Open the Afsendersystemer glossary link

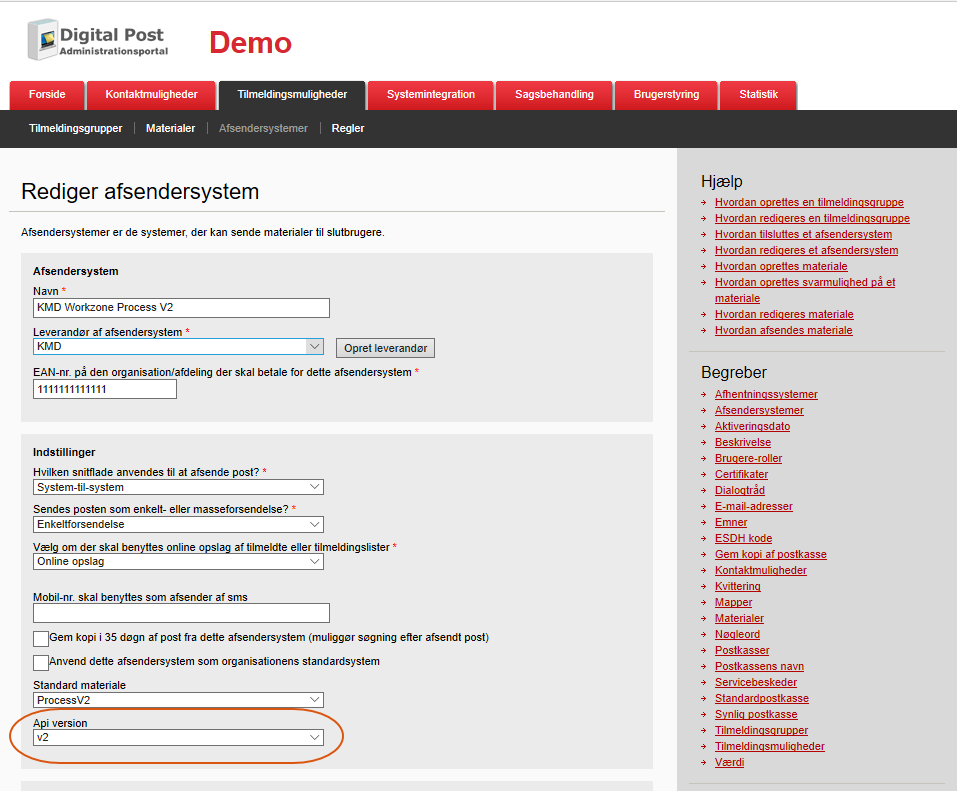759,410
